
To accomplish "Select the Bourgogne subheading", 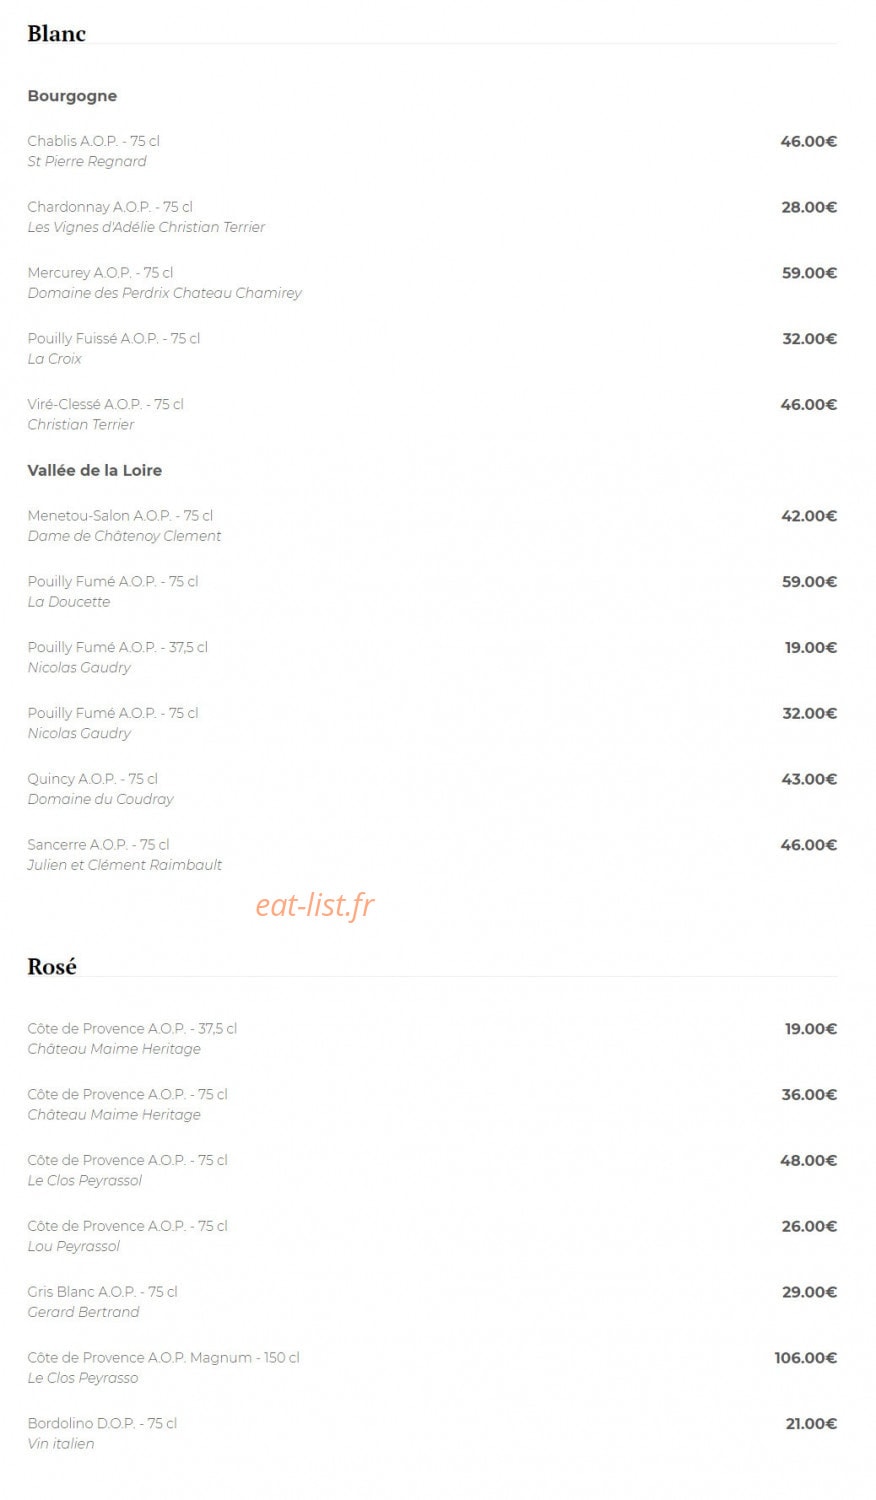I will point(72,96).
